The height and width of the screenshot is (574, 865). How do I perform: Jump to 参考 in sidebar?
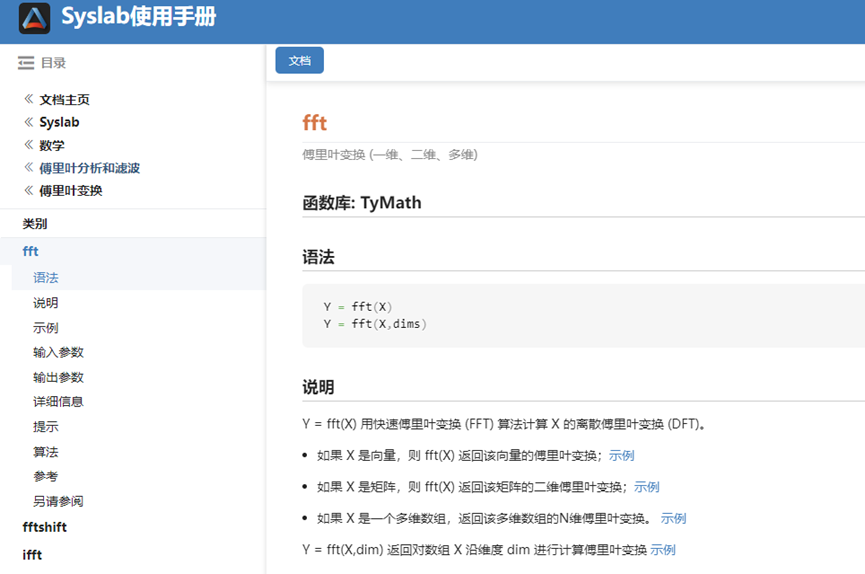[46, 476]
